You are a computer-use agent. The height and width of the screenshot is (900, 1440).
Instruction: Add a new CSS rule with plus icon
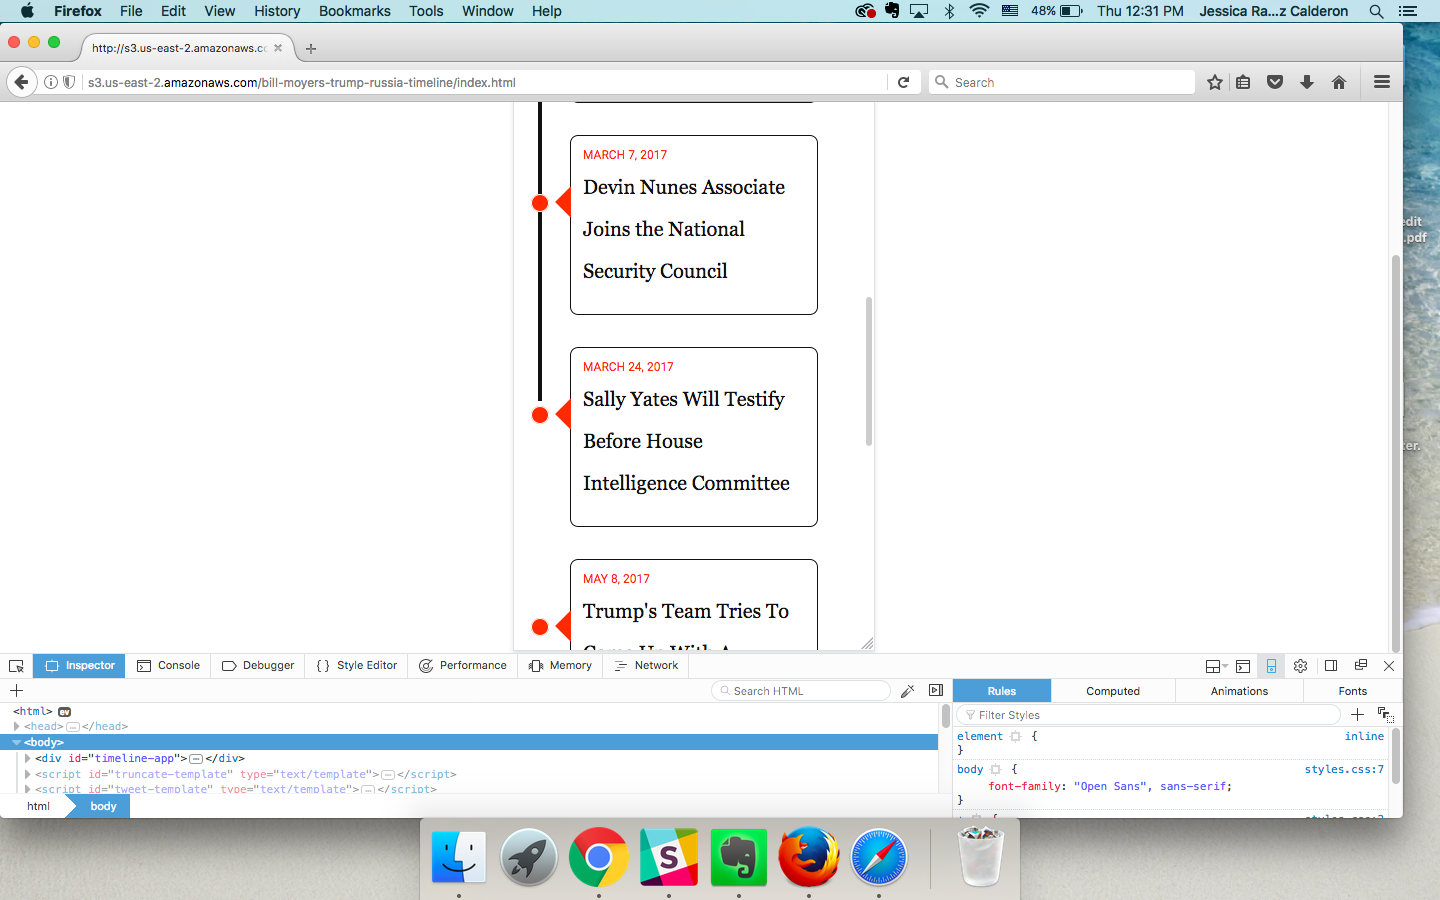click(1357, 715)
